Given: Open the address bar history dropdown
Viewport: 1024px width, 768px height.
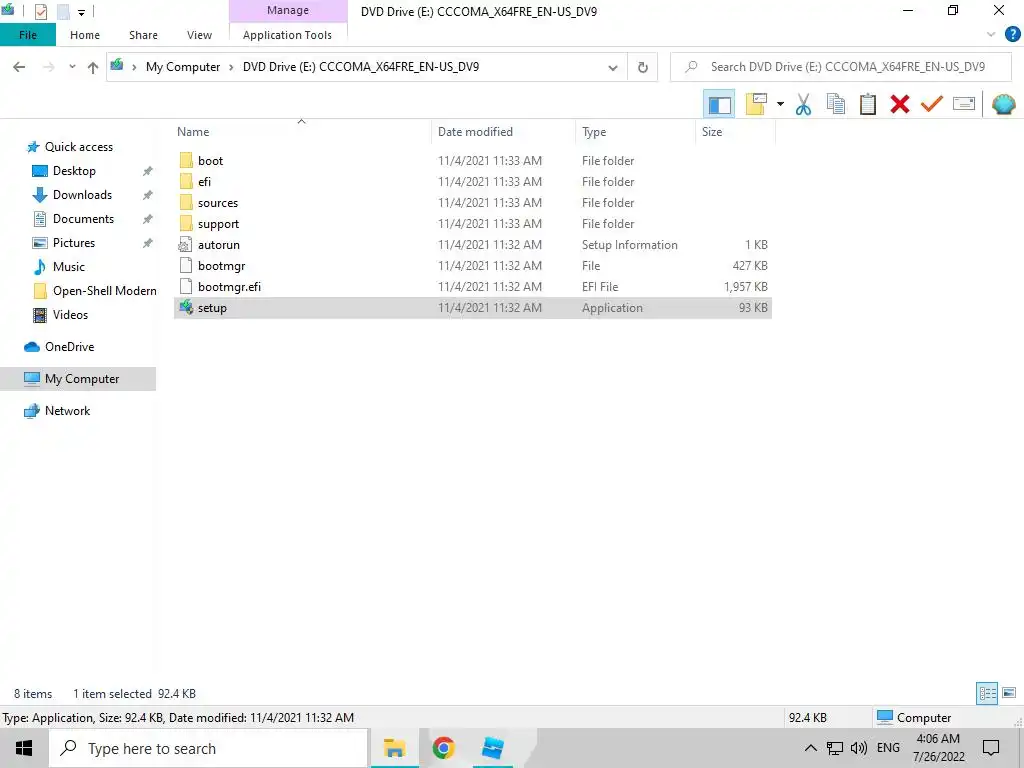Looking at the screenshot, I should point(613,67).
